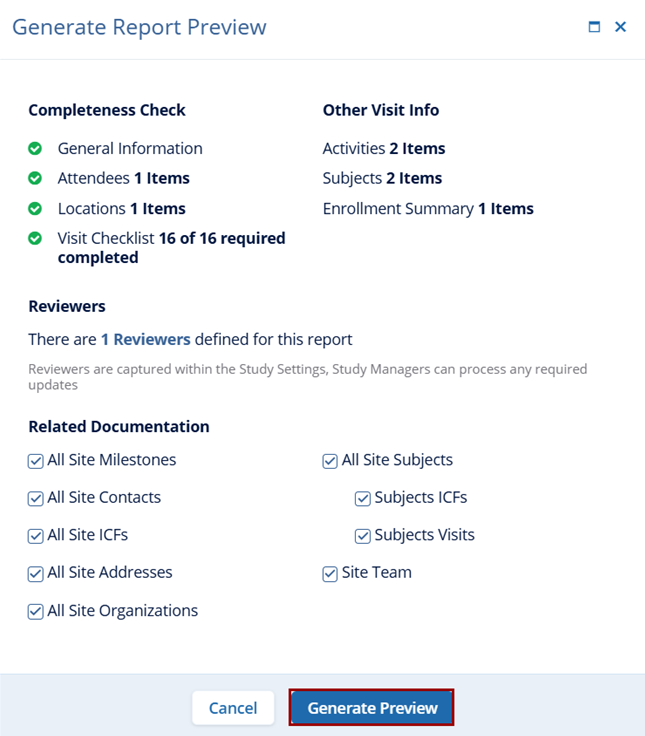Select the Activities 2 Items entry
The width and height of the screenshot is (645, 736).
(x=384, y=149)
